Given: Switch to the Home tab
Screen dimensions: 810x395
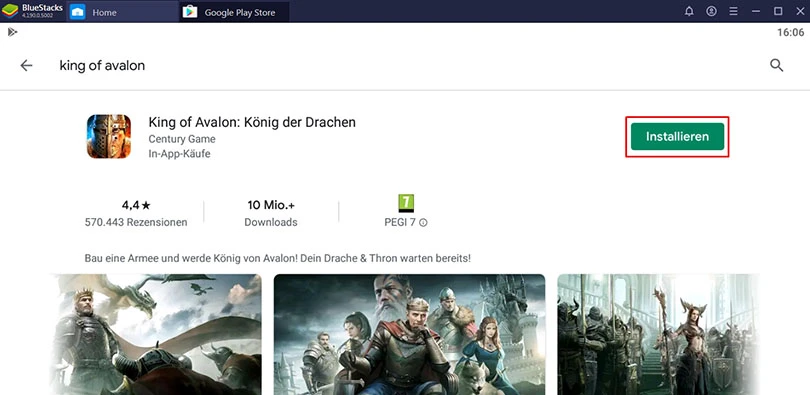Looking at the screenshot, I should 123,11.
